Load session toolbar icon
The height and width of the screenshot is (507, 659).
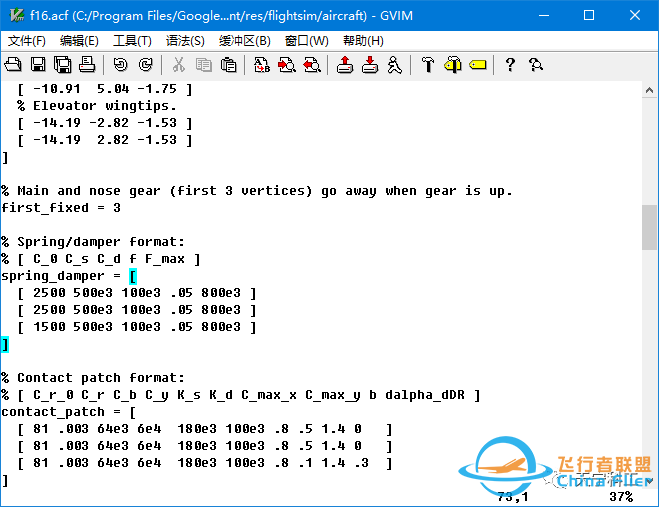345,65
